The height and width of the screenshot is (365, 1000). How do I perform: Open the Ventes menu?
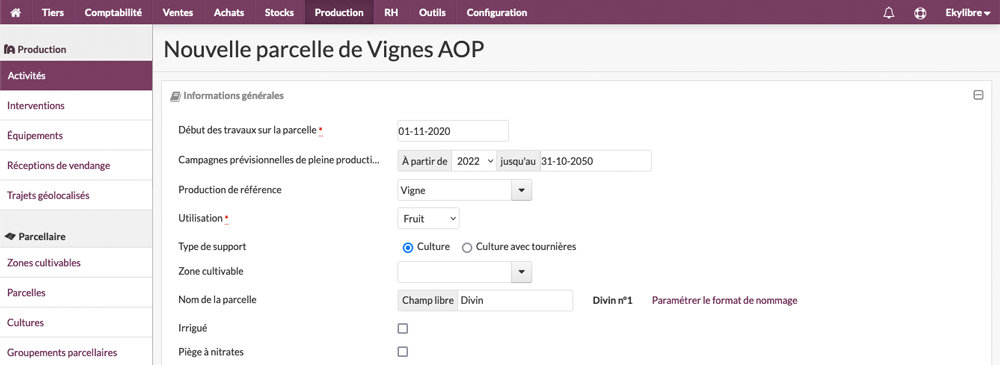pos(179,12)
